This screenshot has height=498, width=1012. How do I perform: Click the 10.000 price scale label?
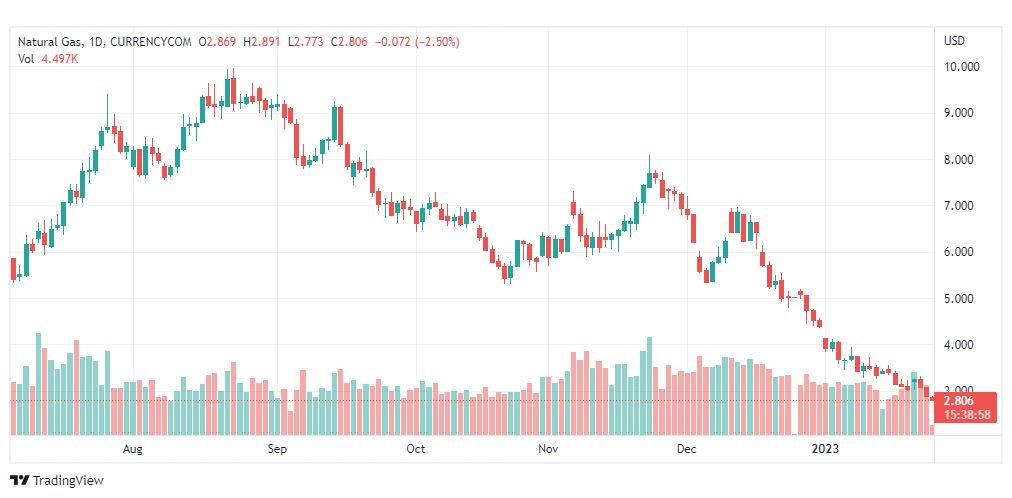961,67
